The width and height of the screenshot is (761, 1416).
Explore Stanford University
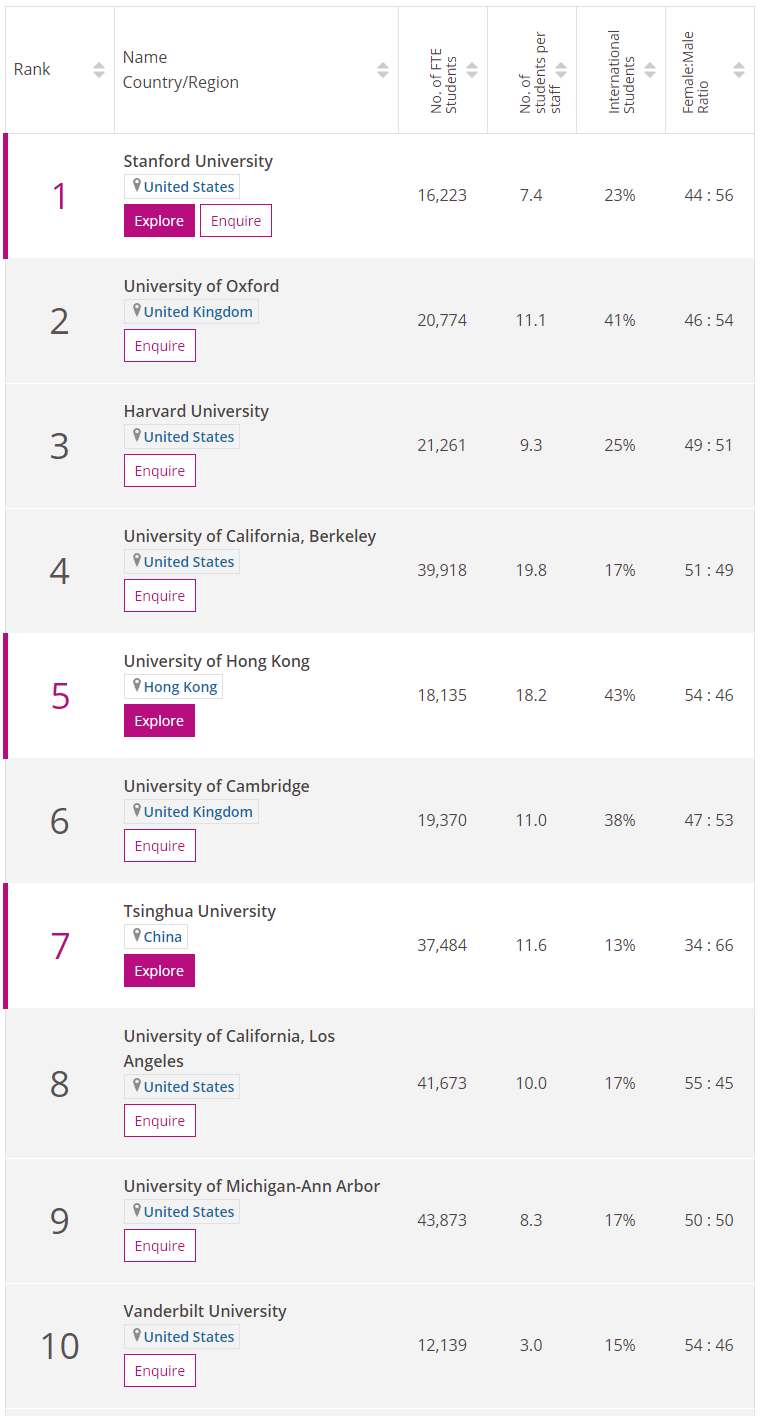click(x=159, y=221)
